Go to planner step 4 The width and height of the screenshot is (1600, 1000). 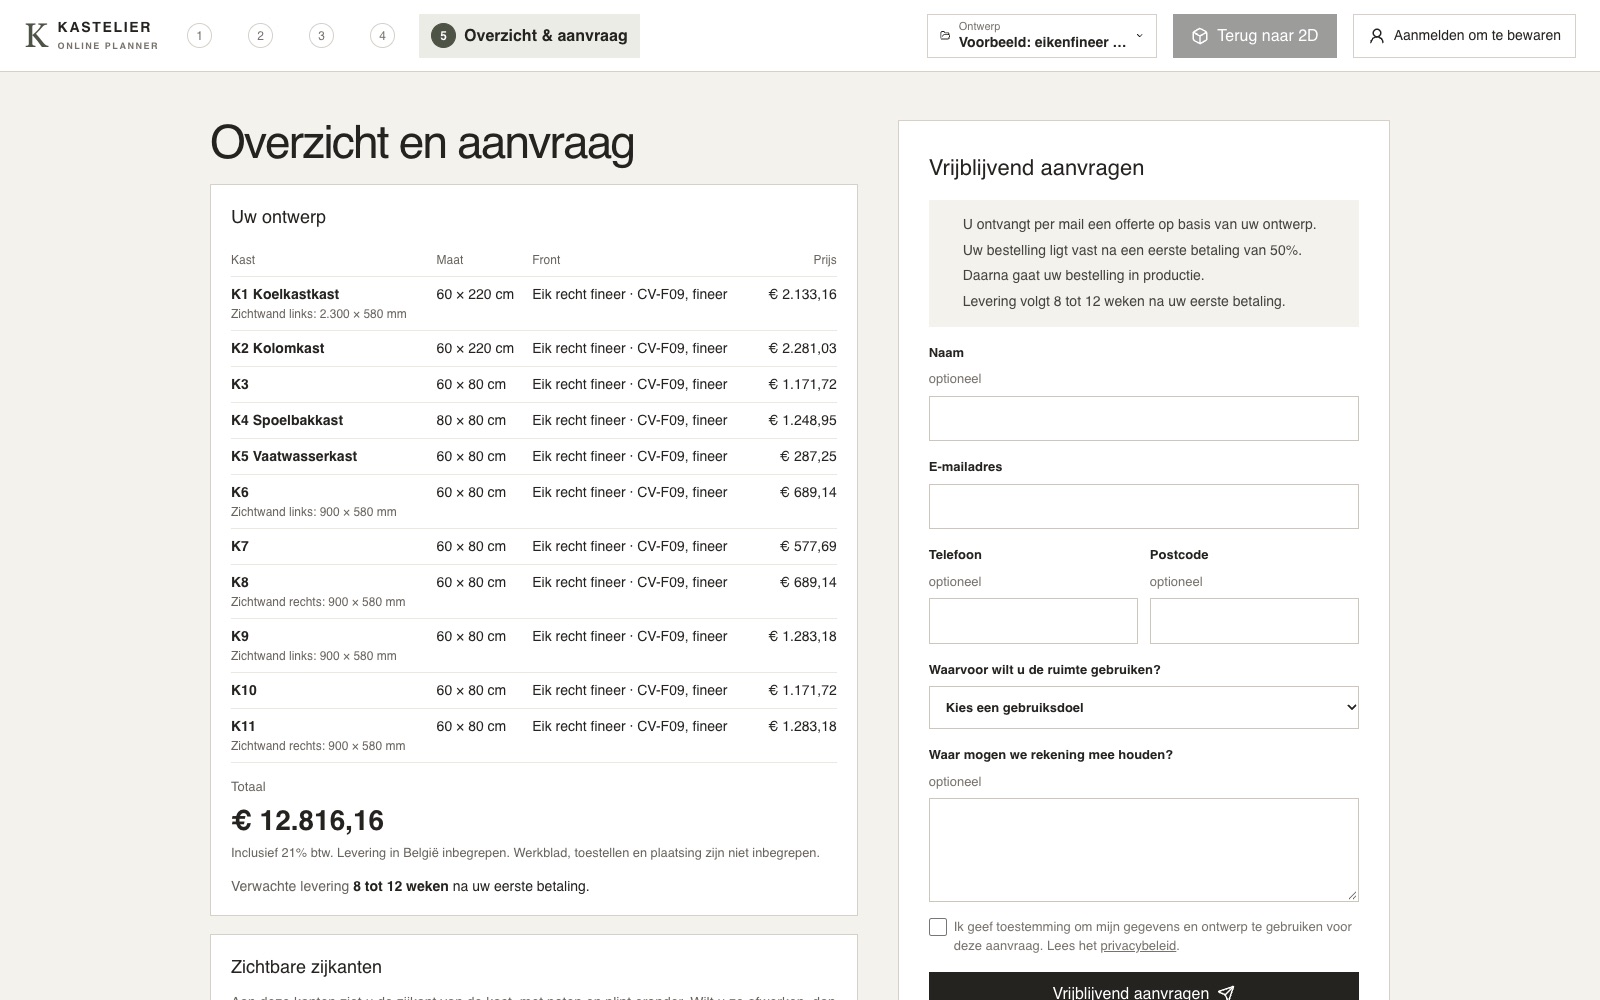tap(382, 36)
